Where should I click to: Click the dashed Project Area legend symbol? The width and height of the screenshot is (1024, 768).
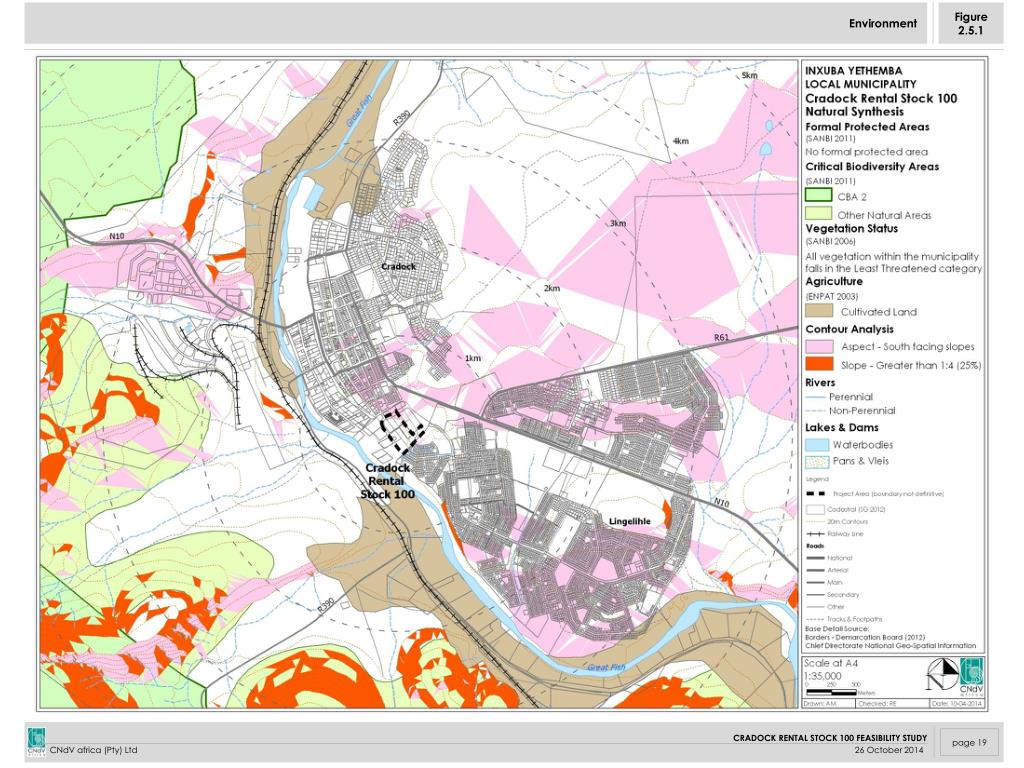(816, 494)
